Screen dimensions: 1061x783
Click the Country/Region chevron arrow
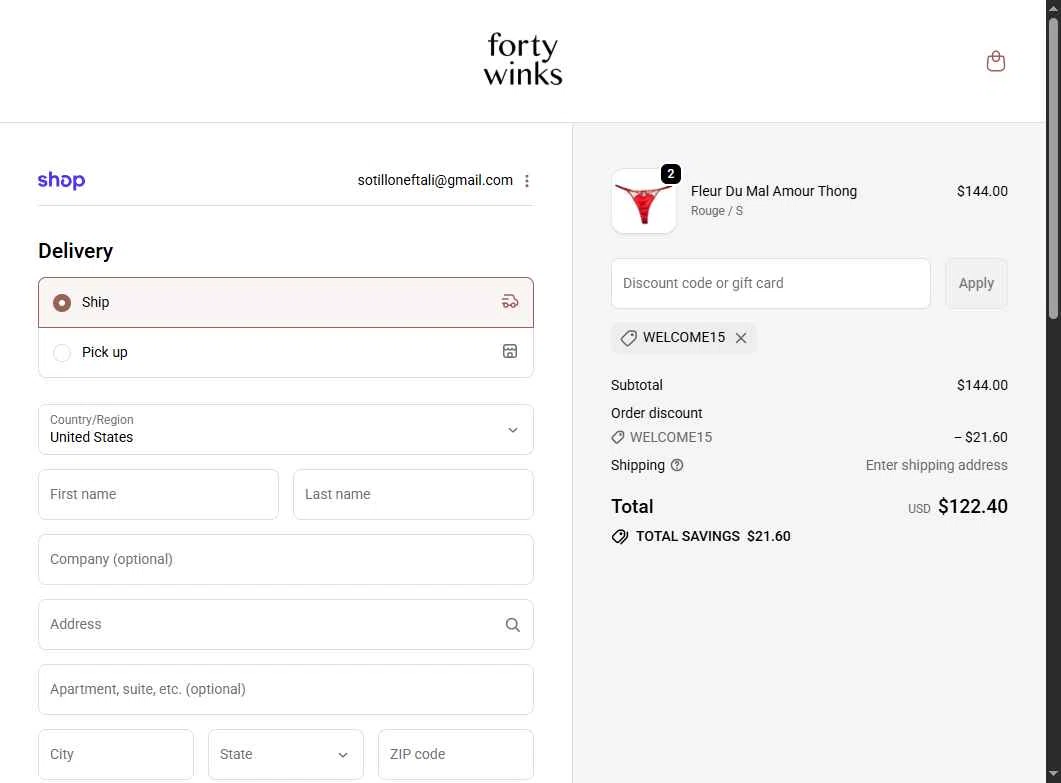513,430
